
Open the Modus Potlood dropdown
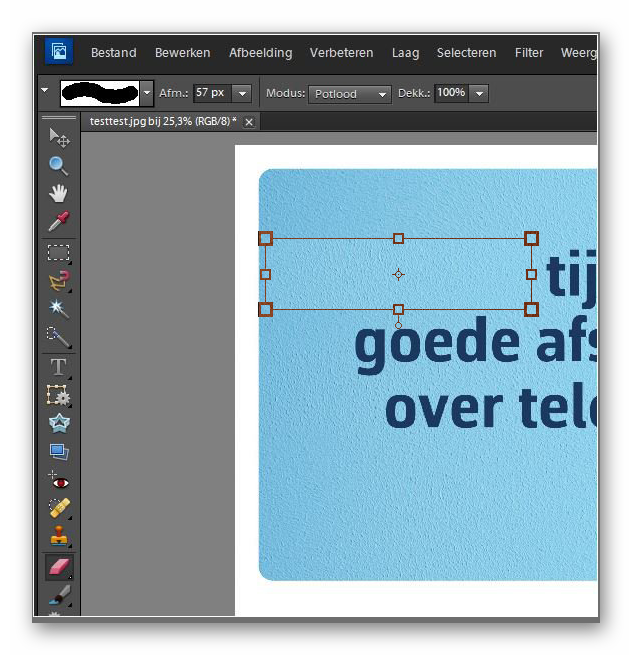click(349, 94)
